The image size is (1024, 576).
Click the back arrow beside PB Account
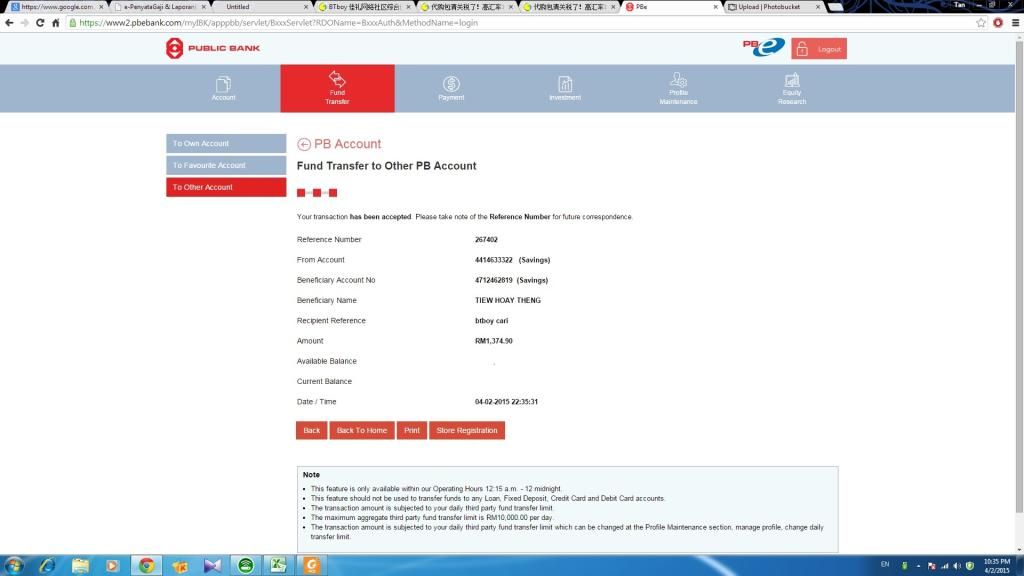[x=304, y=144]
